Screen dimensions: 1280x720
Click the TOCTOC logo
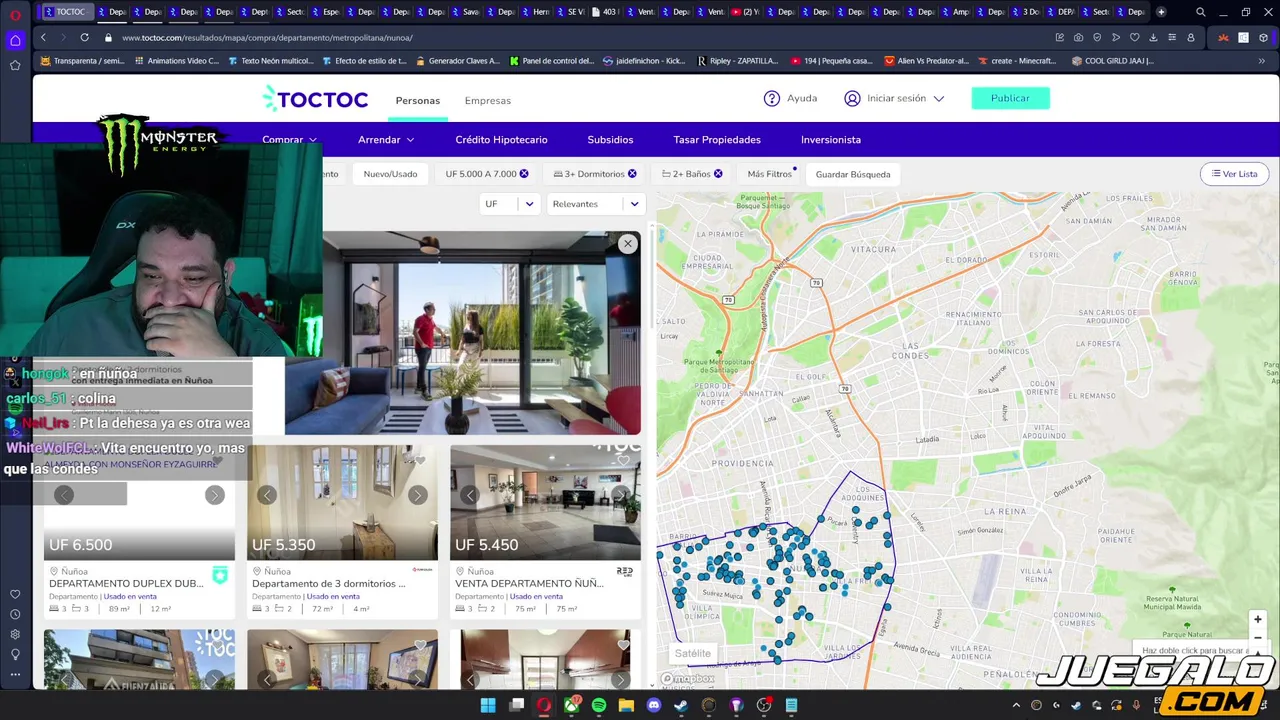[315, 99]
